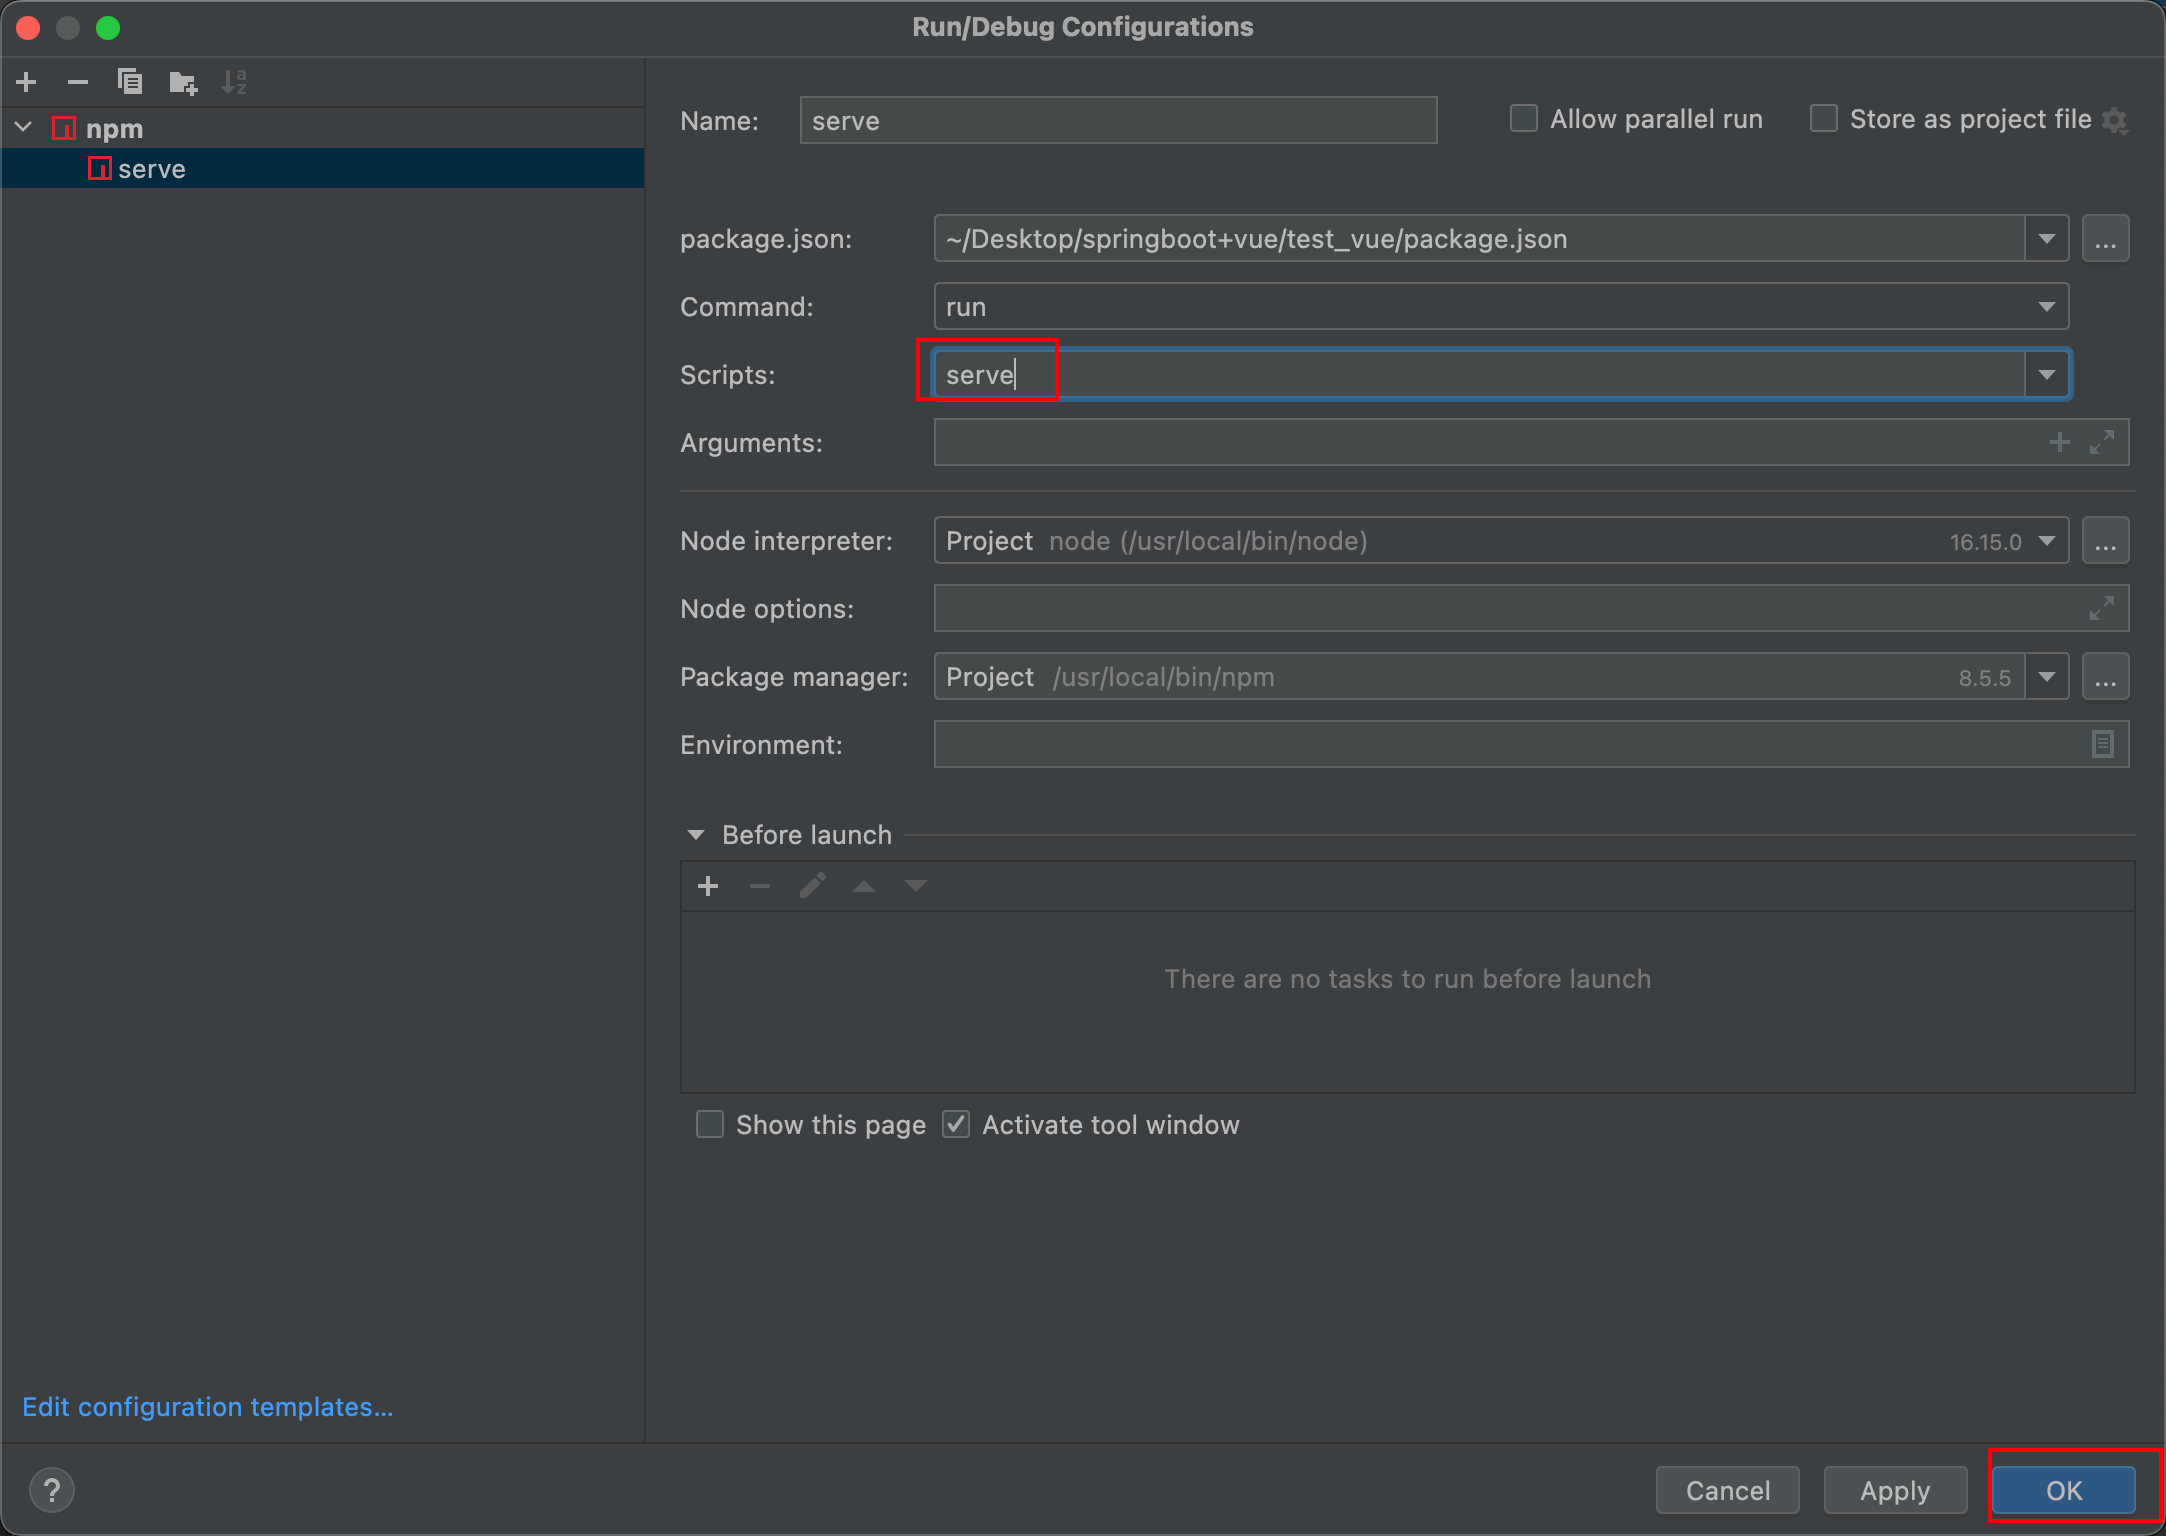Click the Apply button

click(x=1895, y=1490)
